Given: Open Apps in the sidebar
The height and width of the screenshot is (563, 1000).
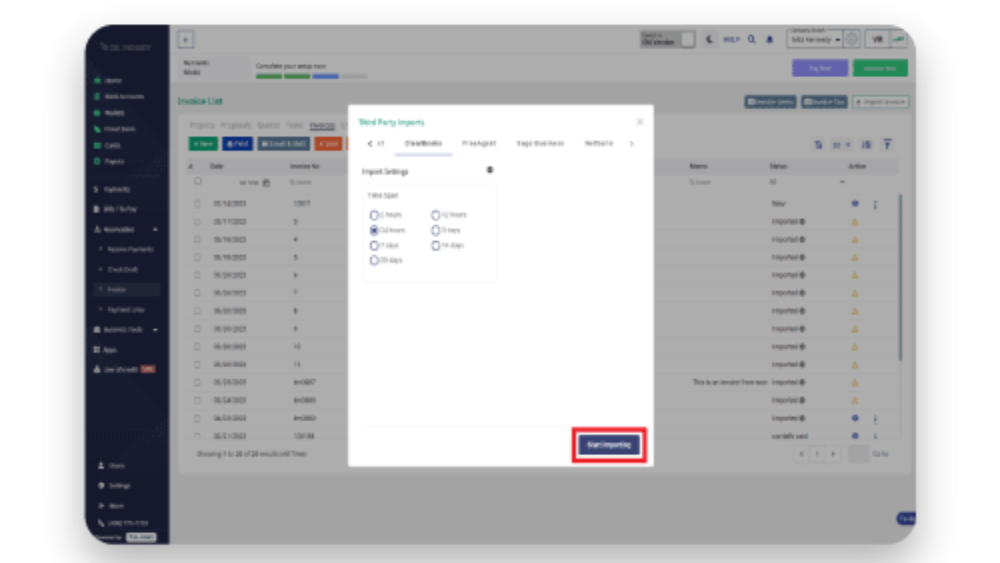Looking at the screenshot, I should 106,349.
